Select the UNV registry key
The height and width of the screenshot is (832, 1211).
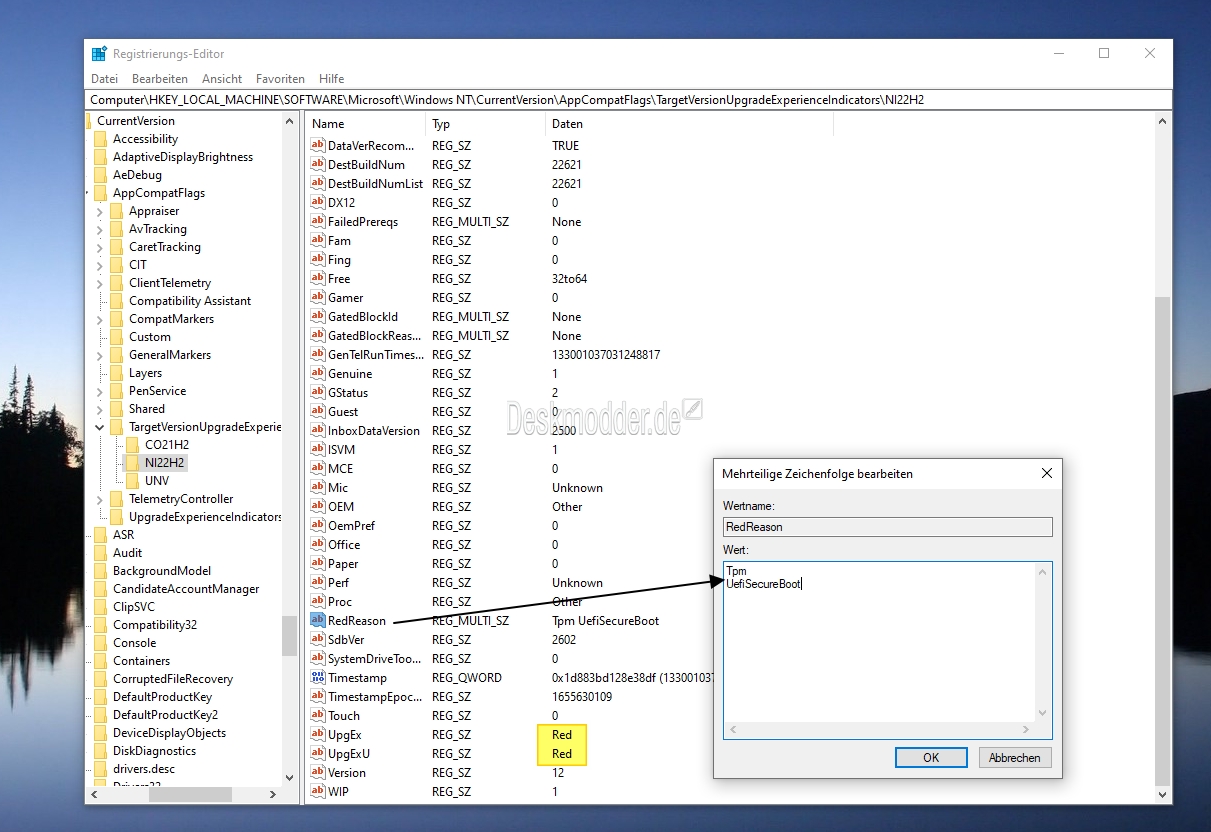coord(157,480)
